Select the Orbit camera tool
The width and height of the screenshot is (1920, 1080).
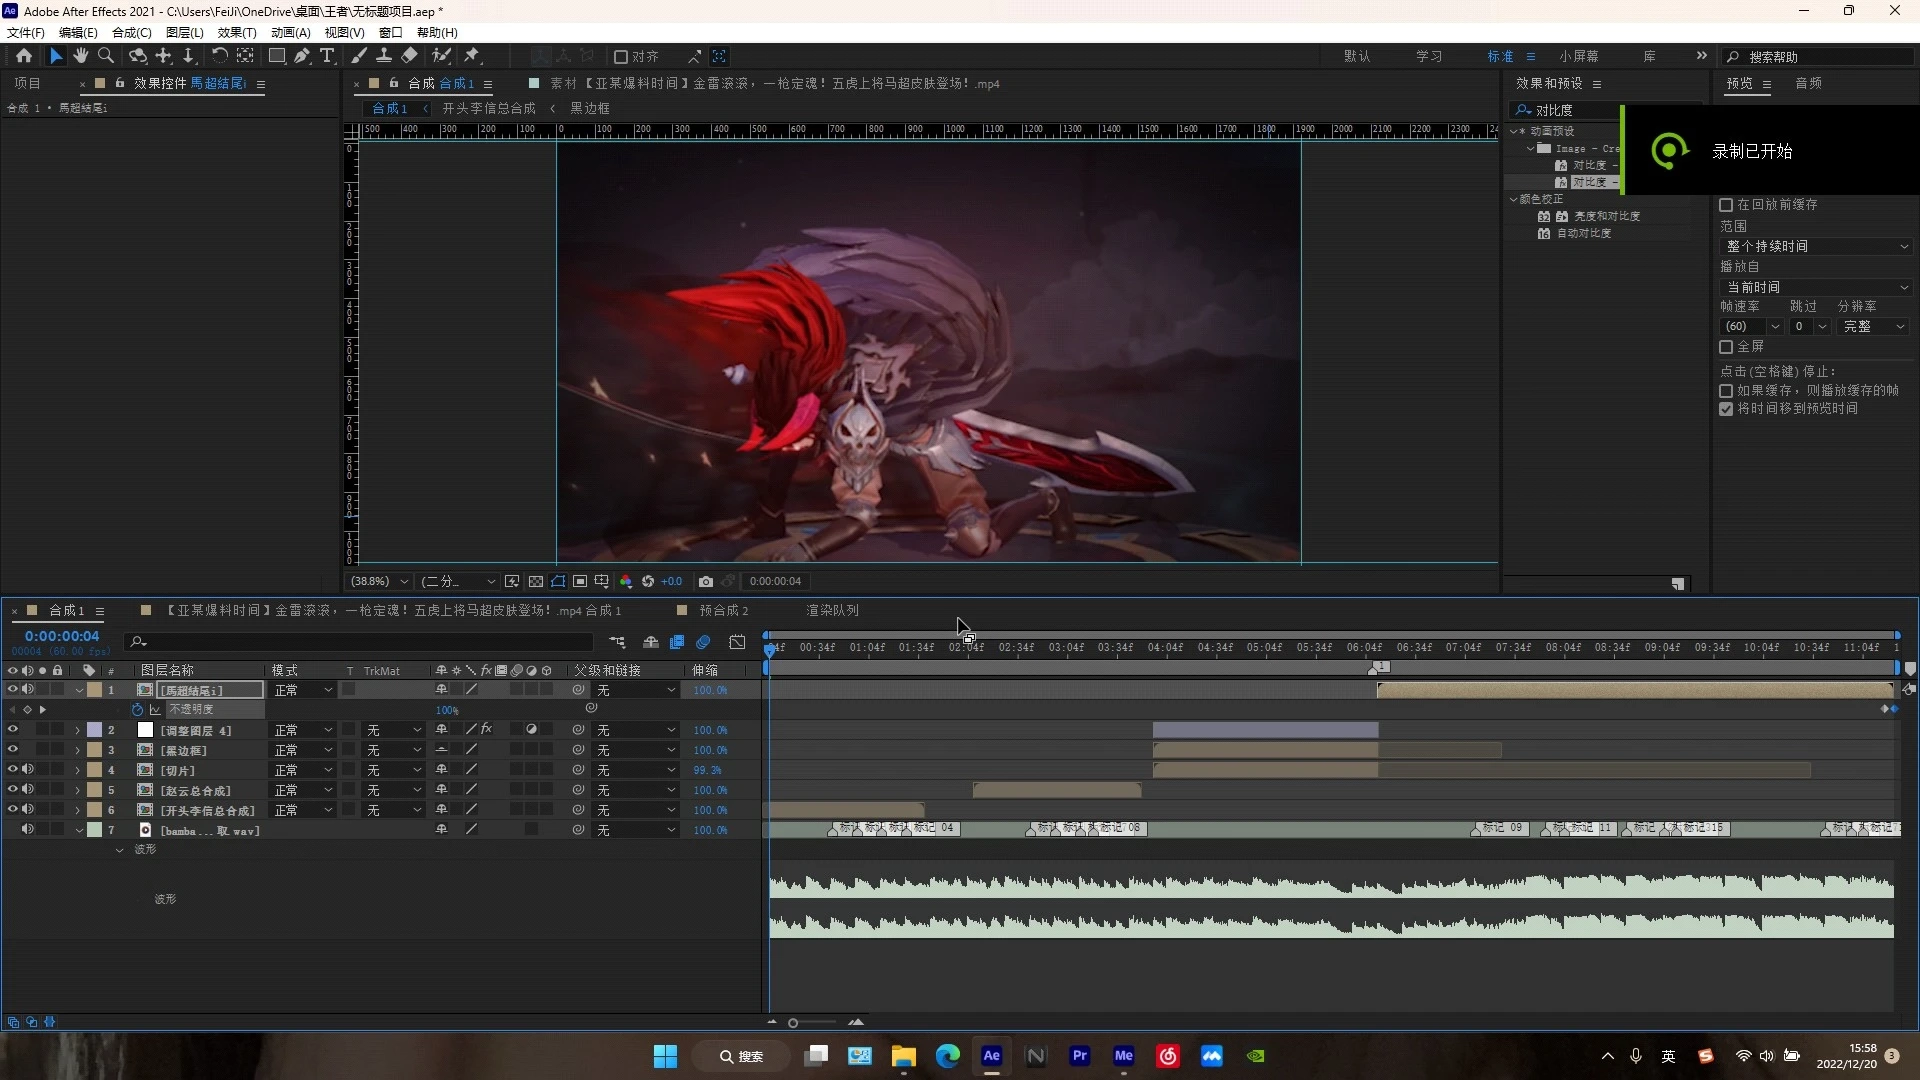138,56
